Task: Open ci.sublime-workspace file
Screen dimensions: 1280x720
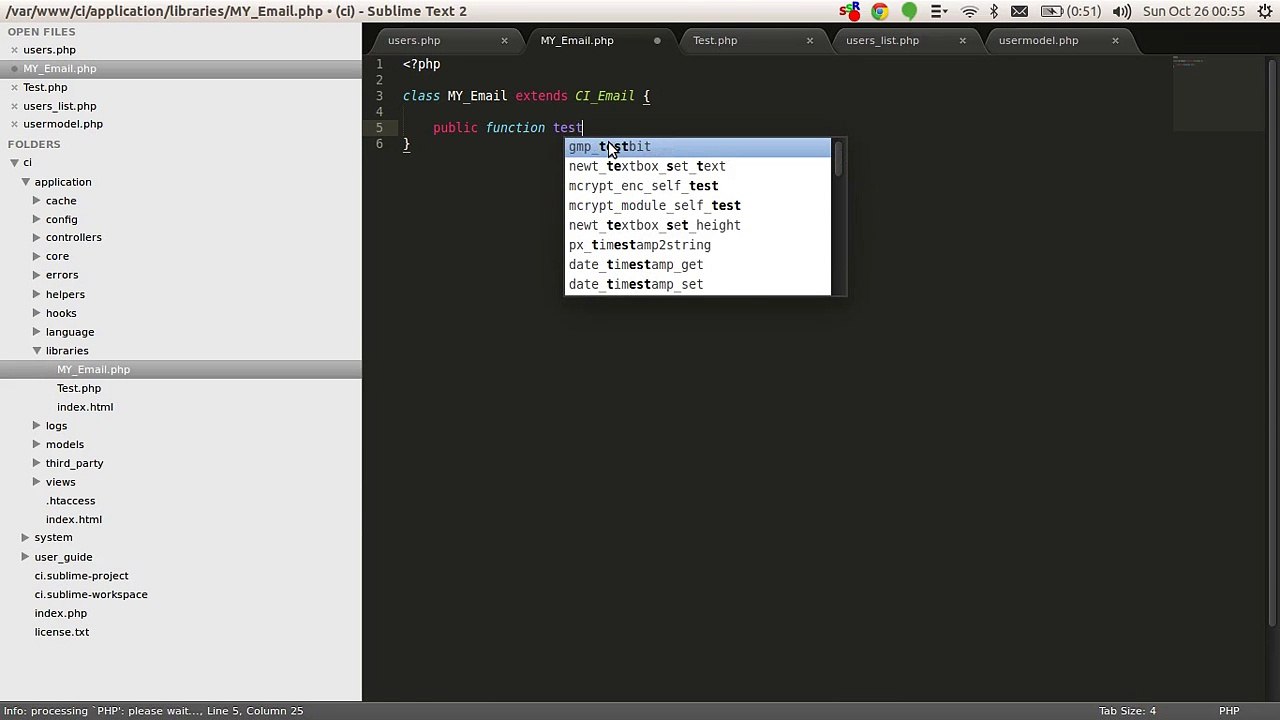Action: pyautogui.click(x=91, y=595)
